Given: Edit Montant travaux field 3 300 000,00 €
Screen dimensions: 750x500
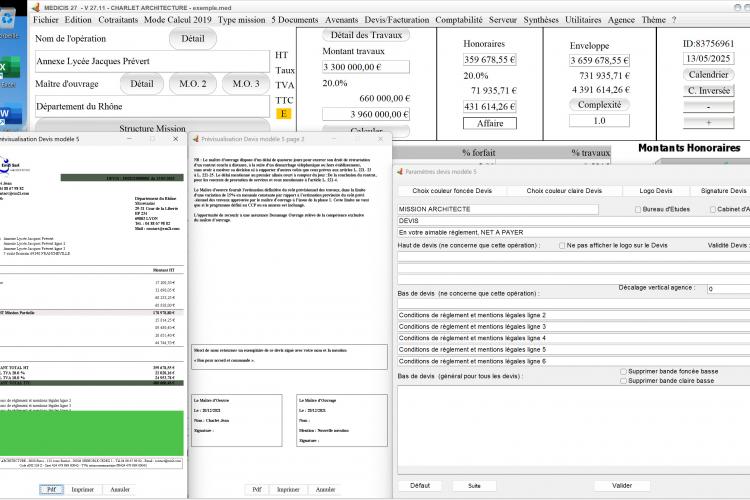Looking at the screenshot, I should (366, 67).
